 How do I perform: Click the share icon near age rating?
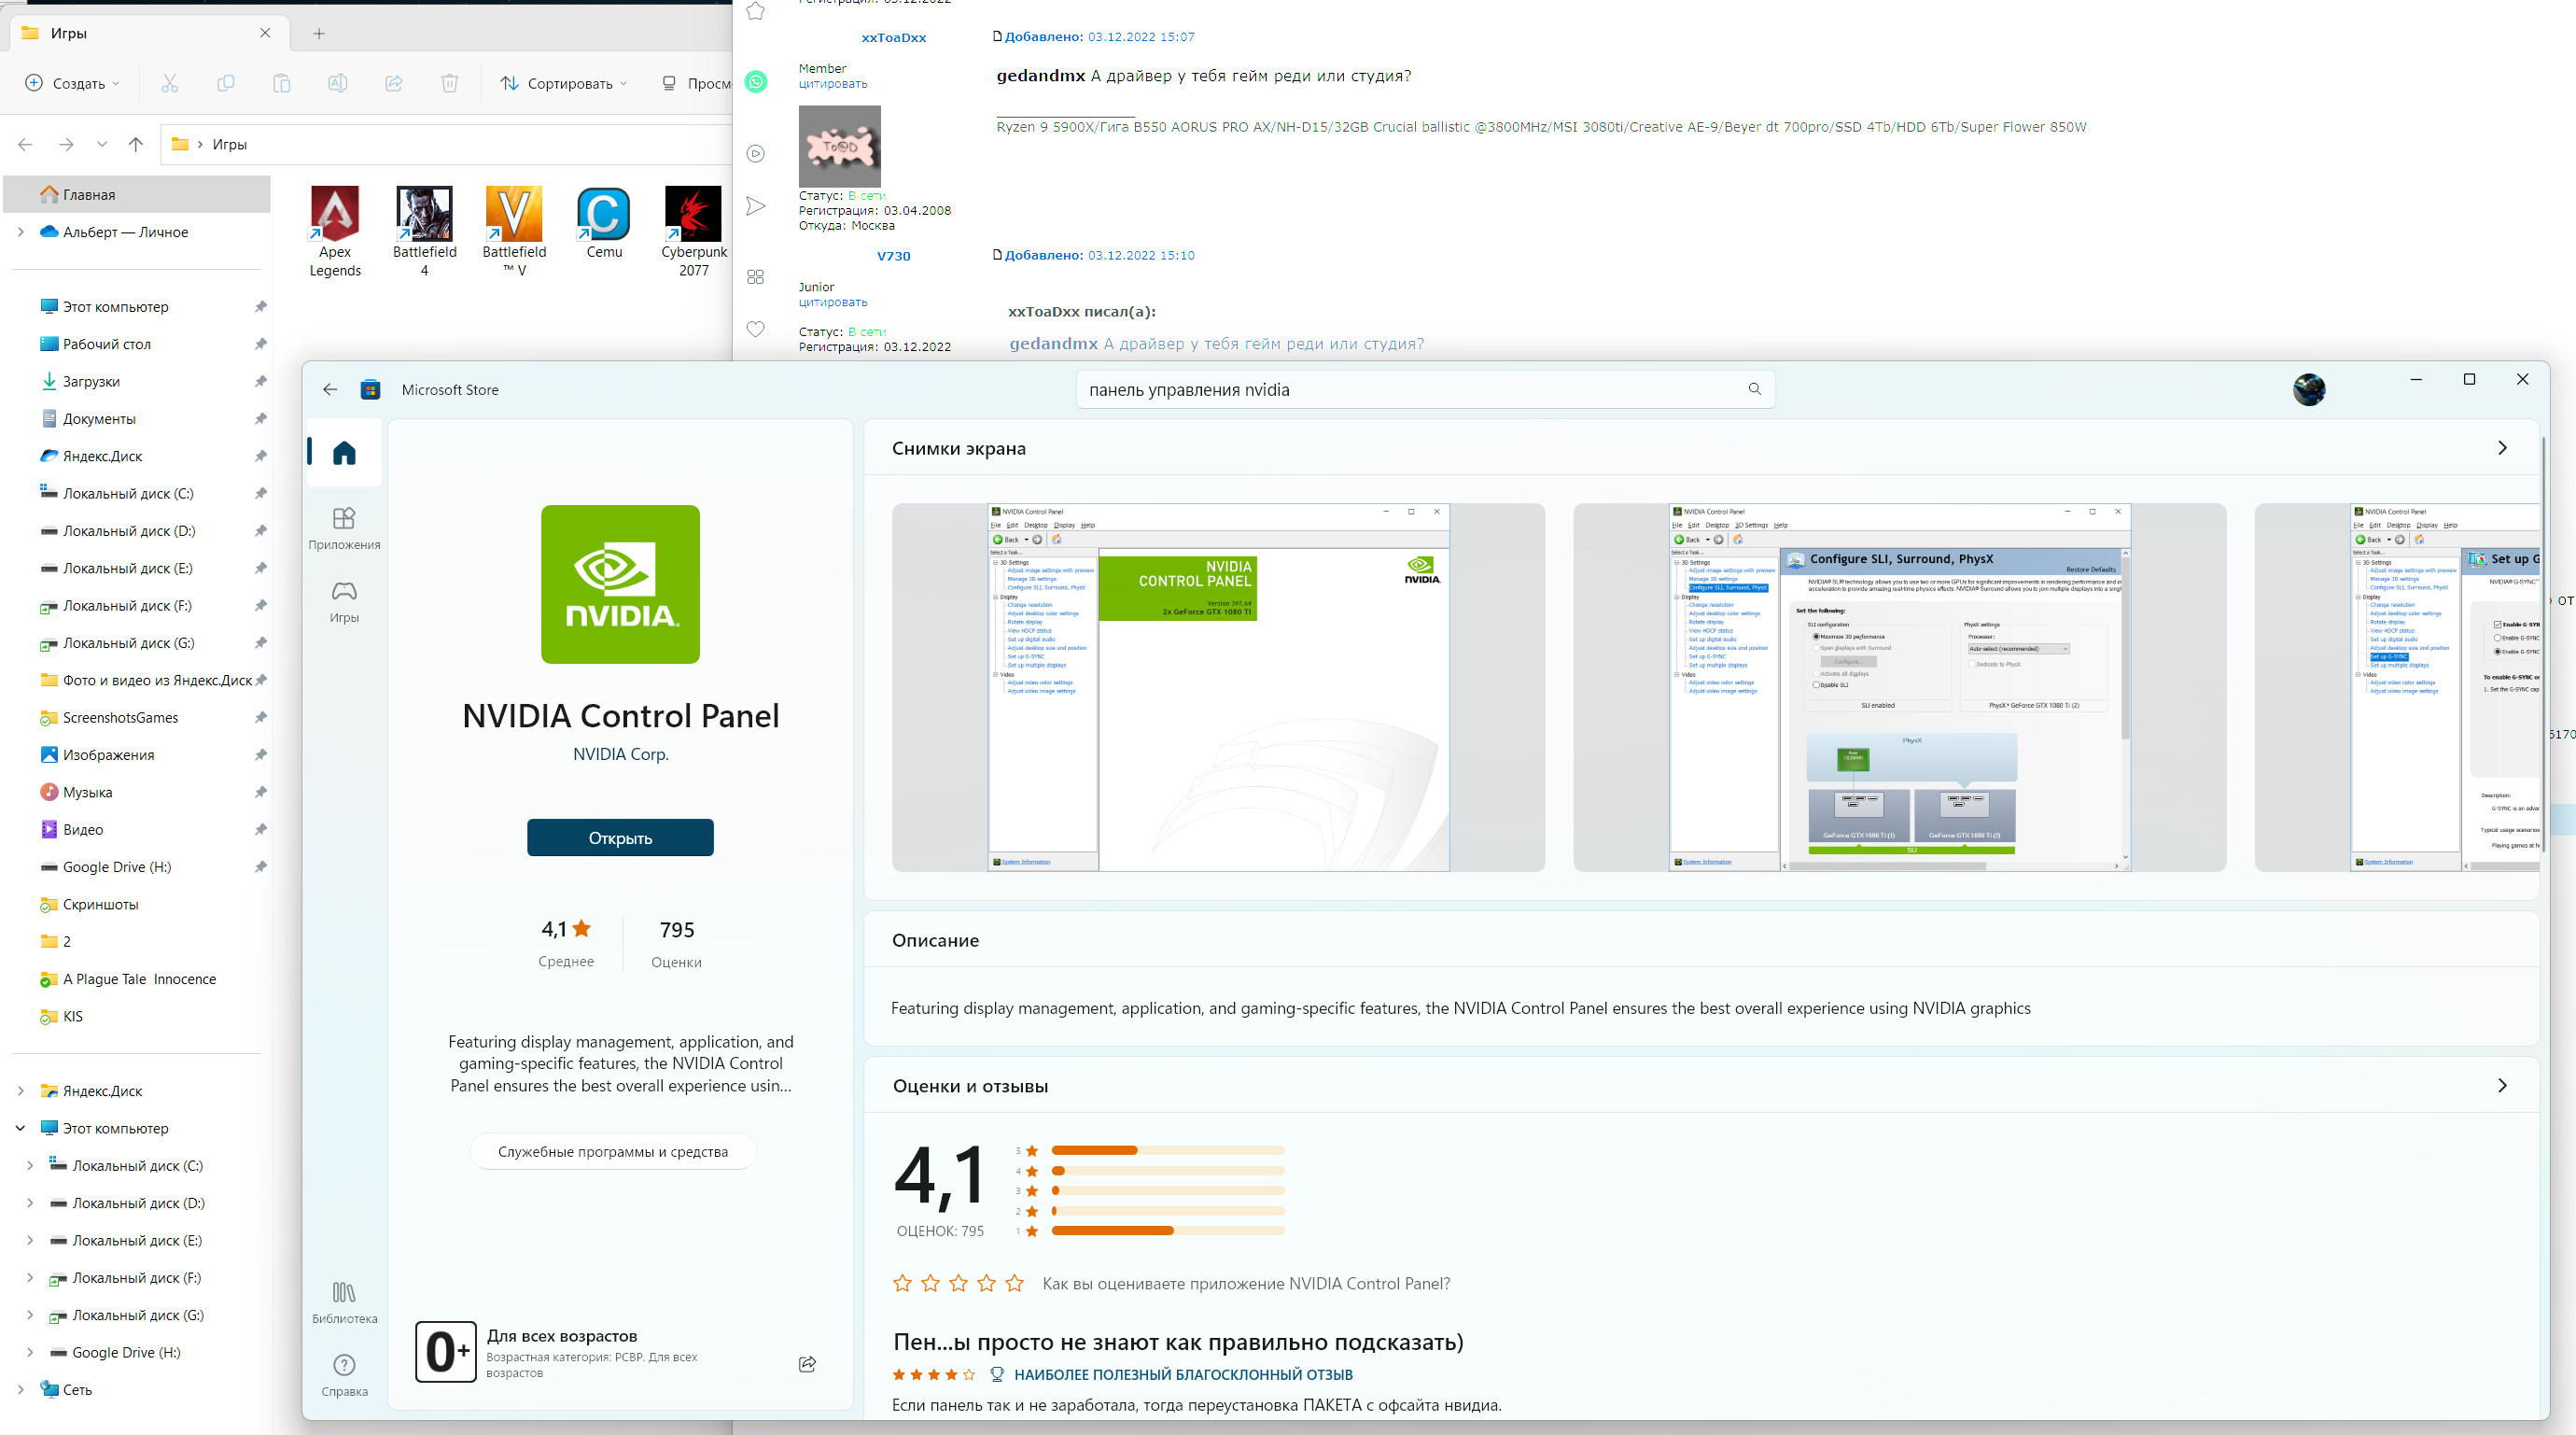pyautogui.click(x=807, y=1364)
